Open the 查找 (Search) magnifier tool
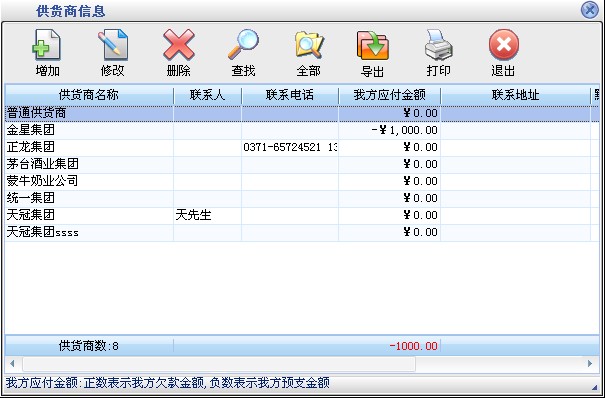The width and height of the screenshot is (605, 398). click(243, 52)
